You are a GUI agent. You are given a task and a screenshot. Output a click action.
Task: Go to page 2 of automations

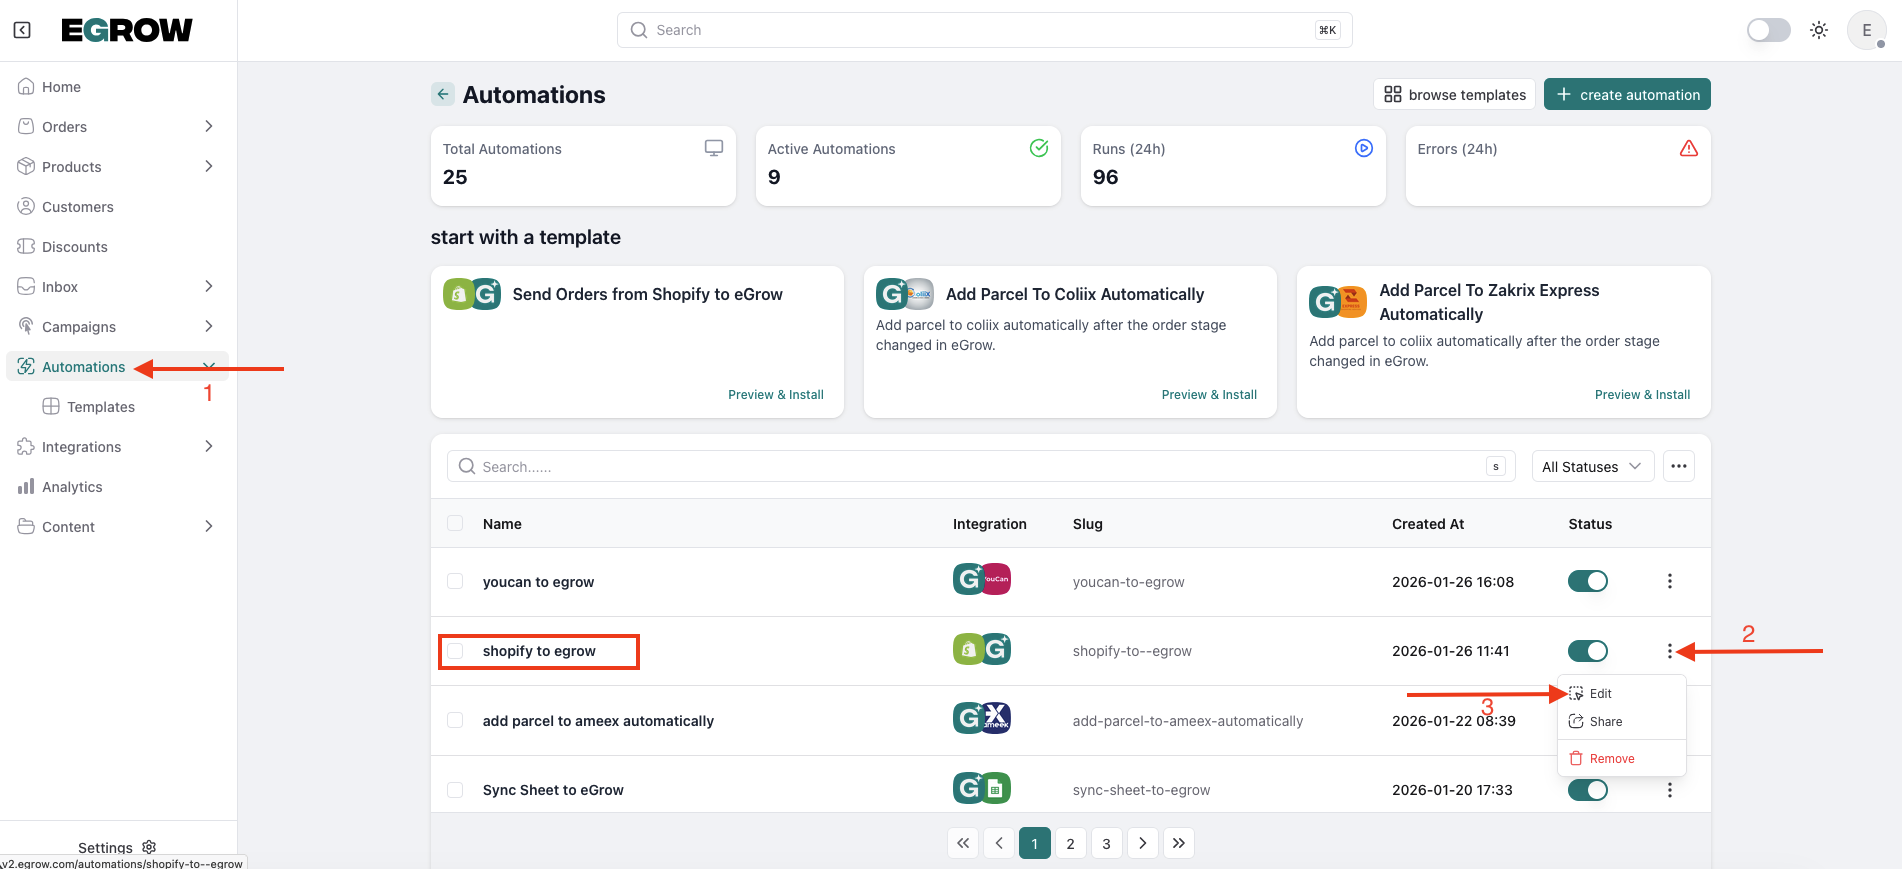tap(1070, 843)
